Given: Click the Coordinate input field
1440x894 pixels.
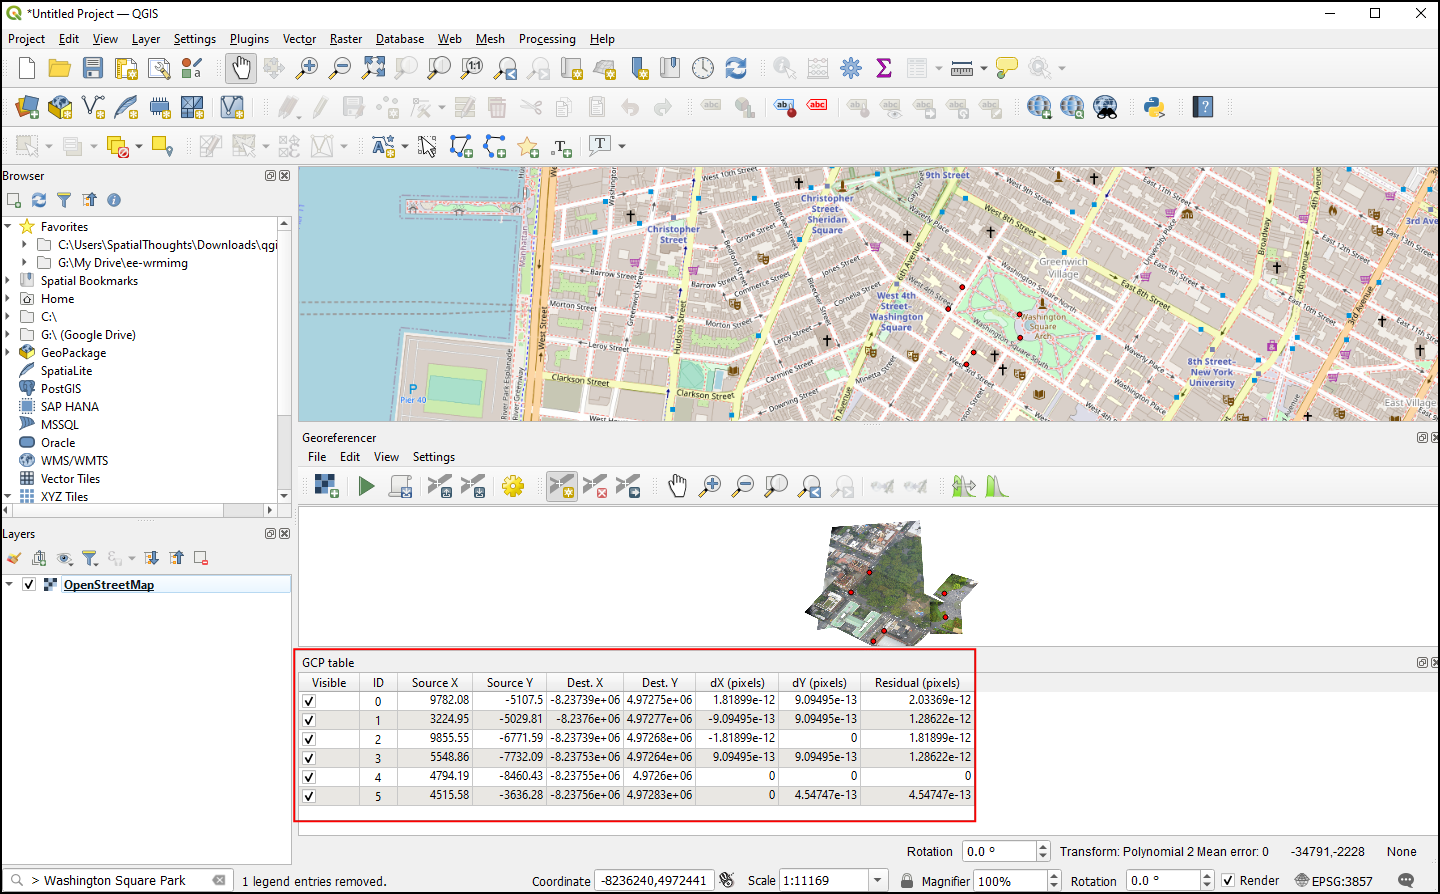Looking at the screenshot, I should tap(654, 881).
